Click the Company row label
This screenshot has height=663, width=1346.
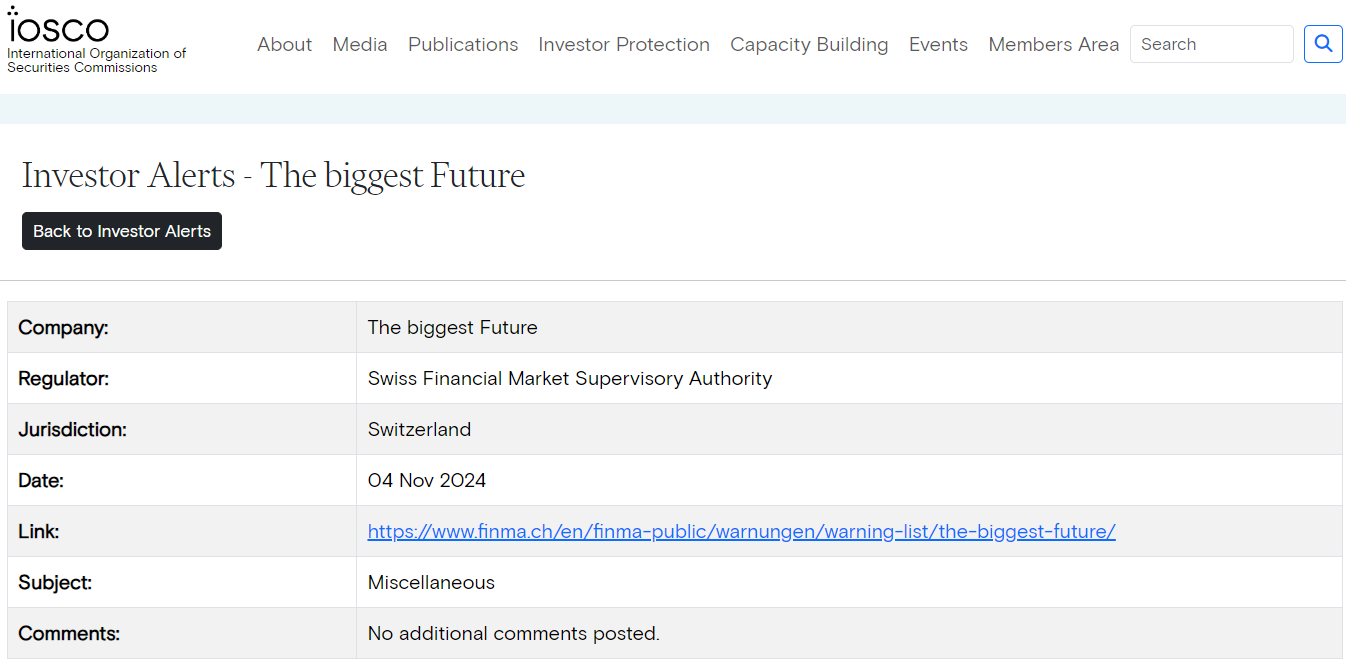[63, 328]
